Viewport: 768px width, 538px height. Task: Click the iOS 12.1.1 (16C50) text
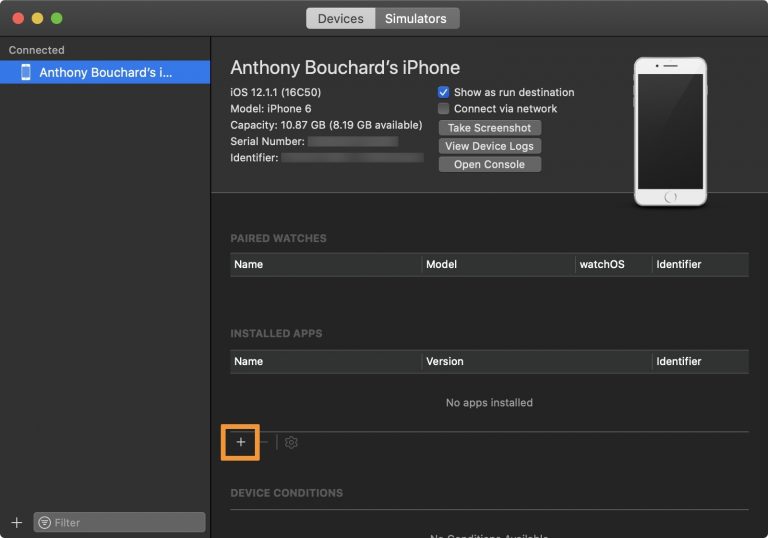pyautogui.click(x=275, y=92)
